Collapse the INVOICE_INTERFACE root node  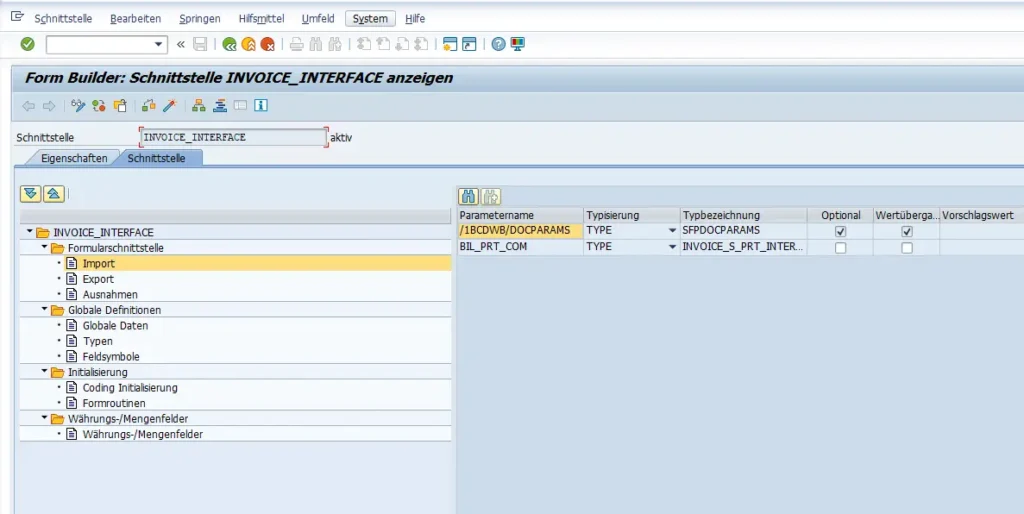click(x=29, y=232)
